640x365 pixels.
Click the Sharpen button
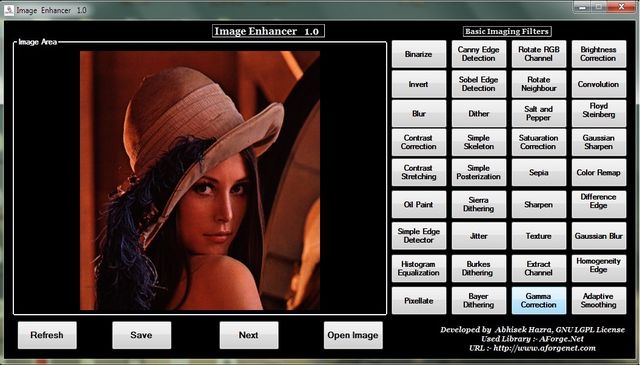click(x=539, y=204)
